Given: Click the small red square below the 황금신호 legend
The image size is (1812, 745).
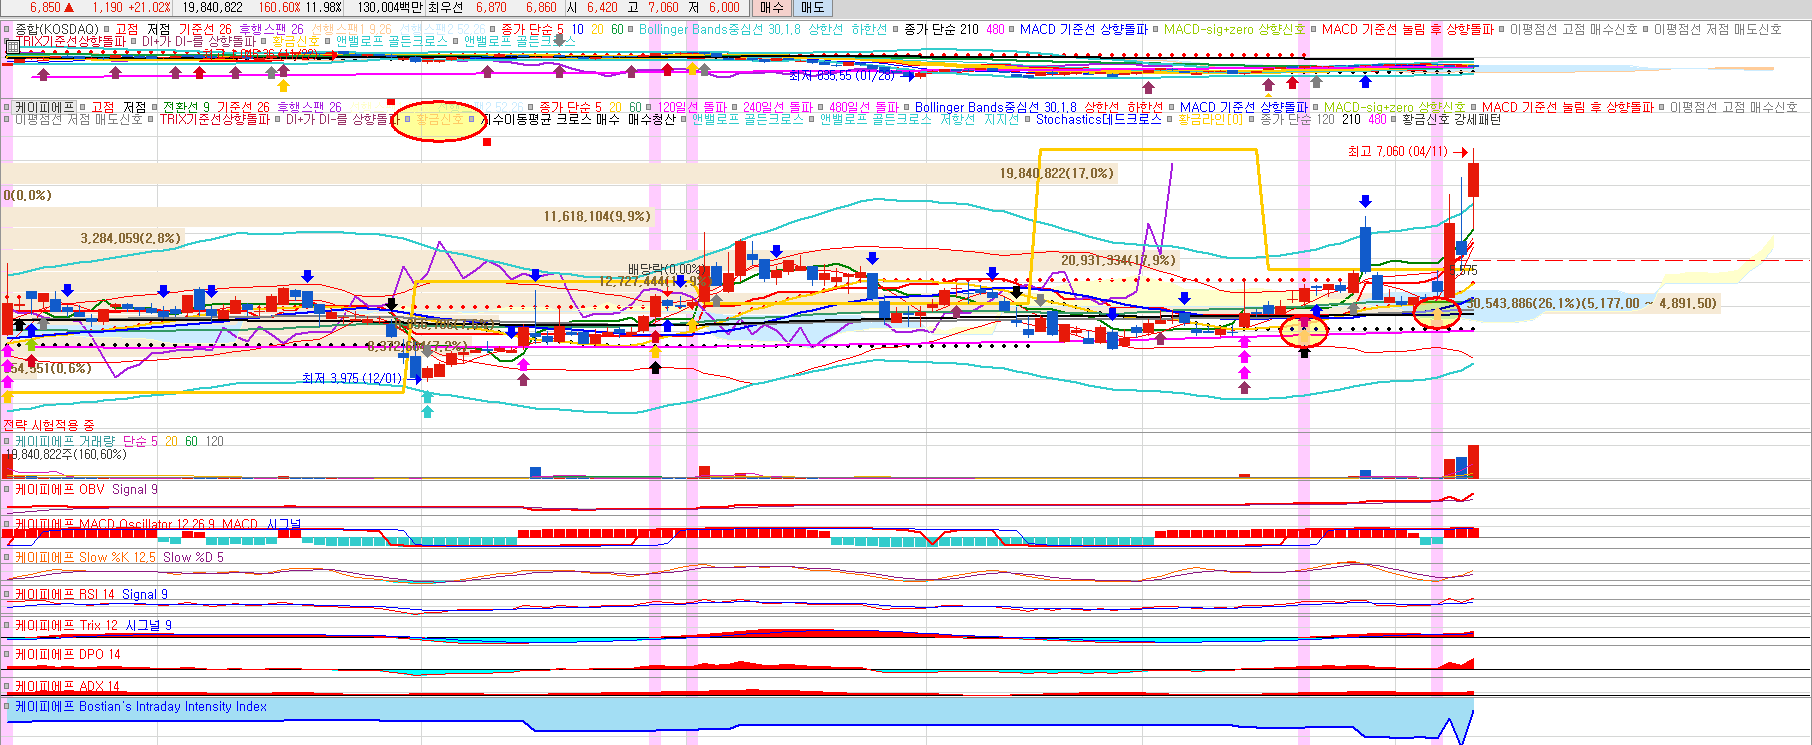Looking at the screenshot, I should tap(487, 142).
